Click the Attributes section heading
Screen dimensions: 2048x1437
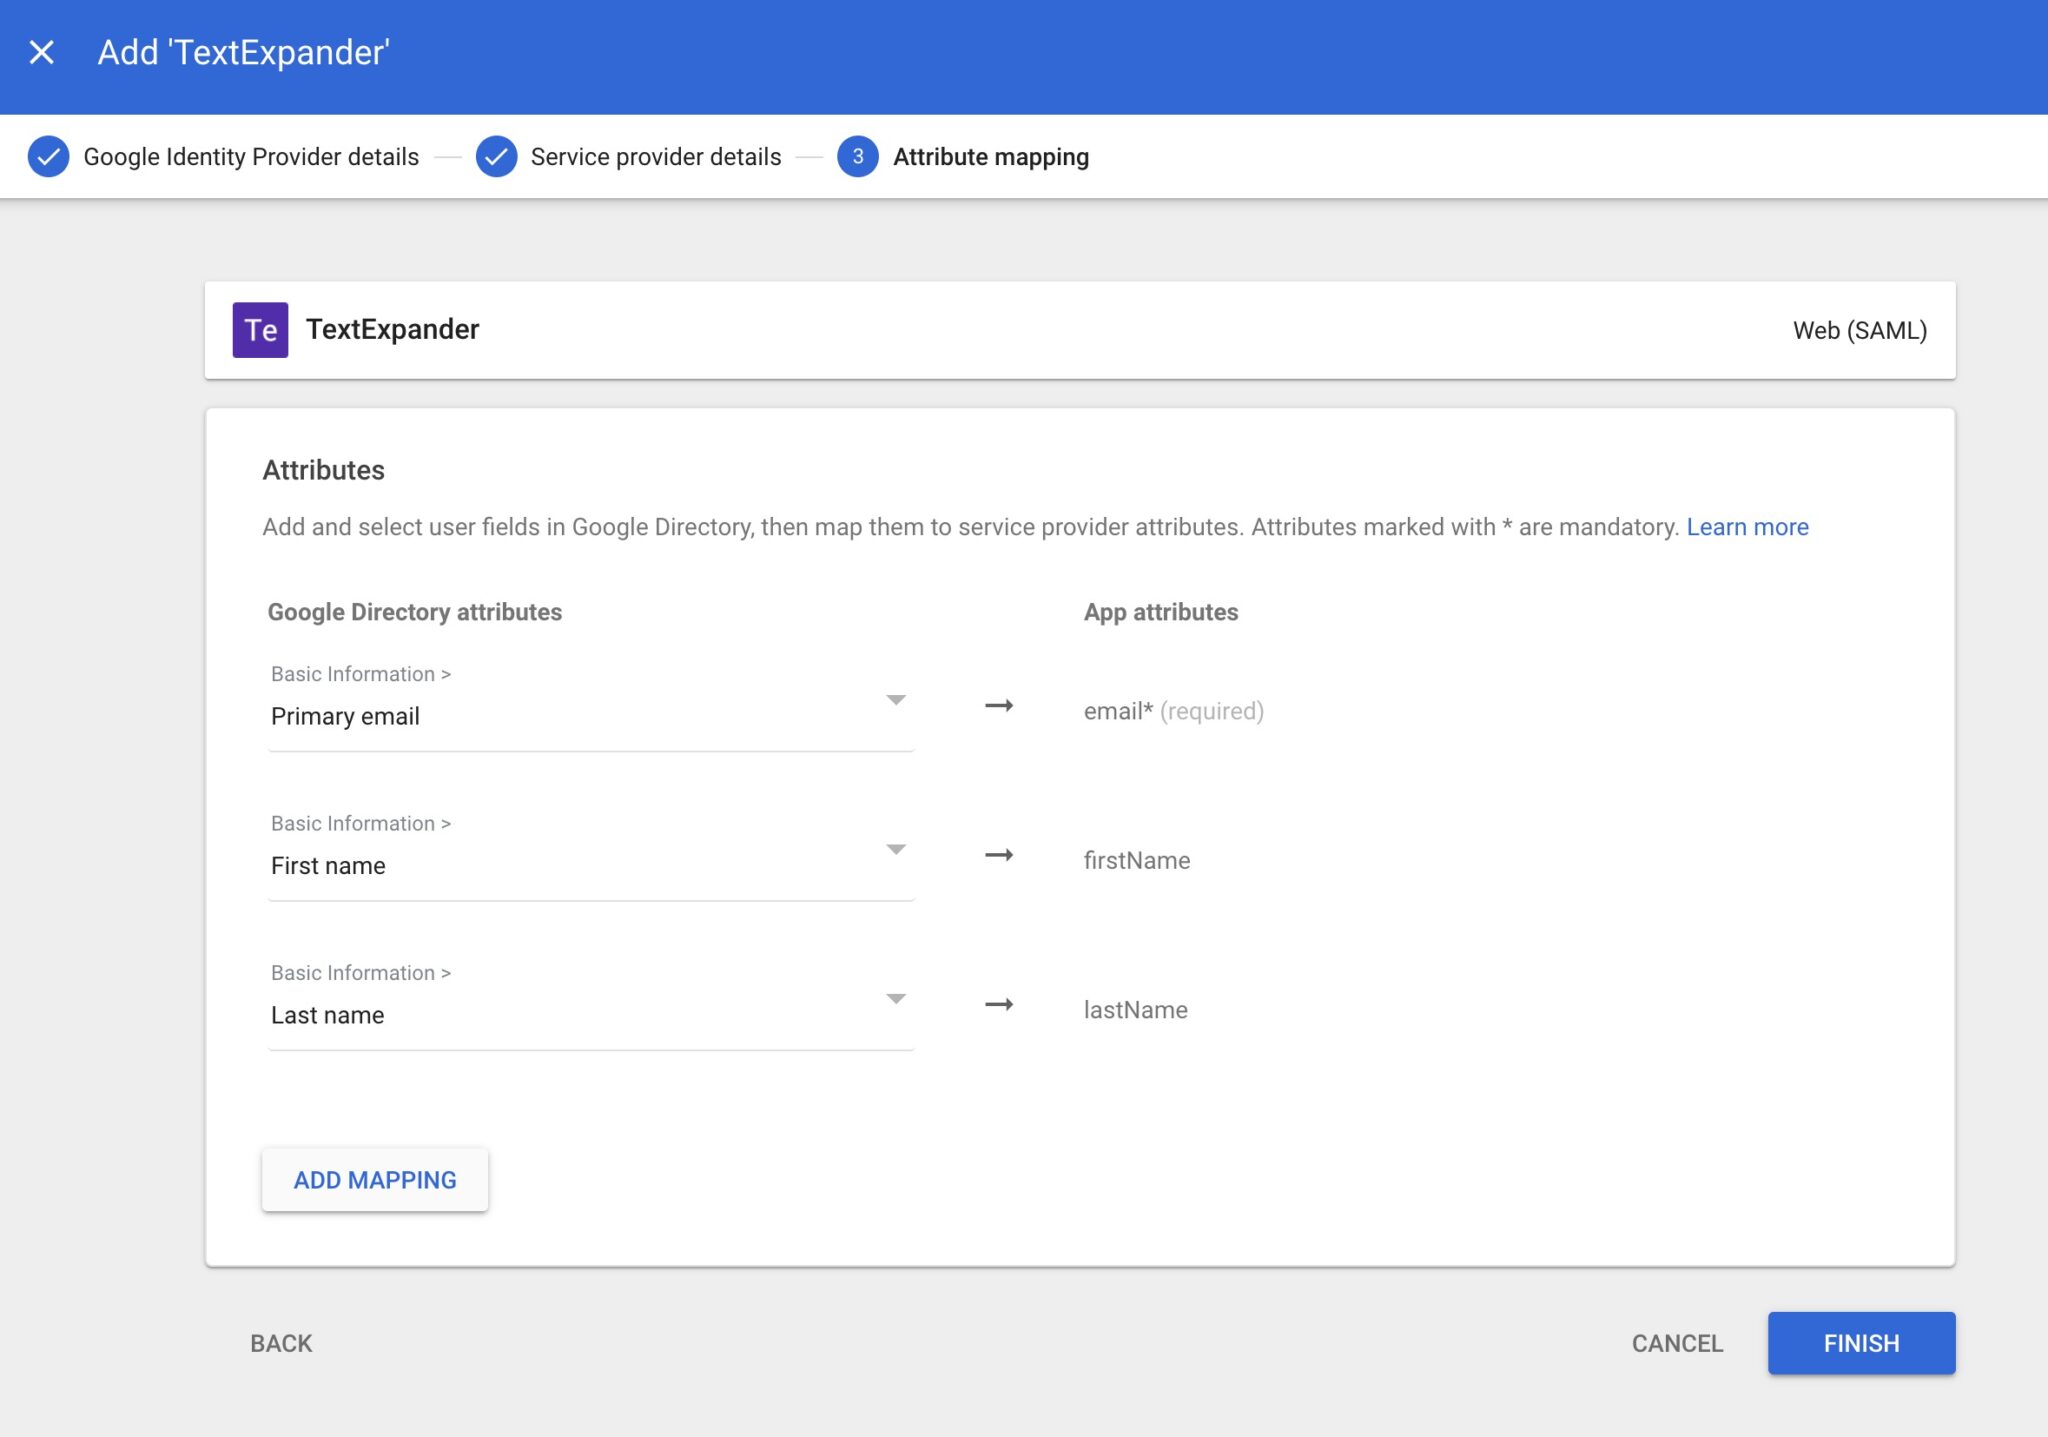(x=323, y=470)
